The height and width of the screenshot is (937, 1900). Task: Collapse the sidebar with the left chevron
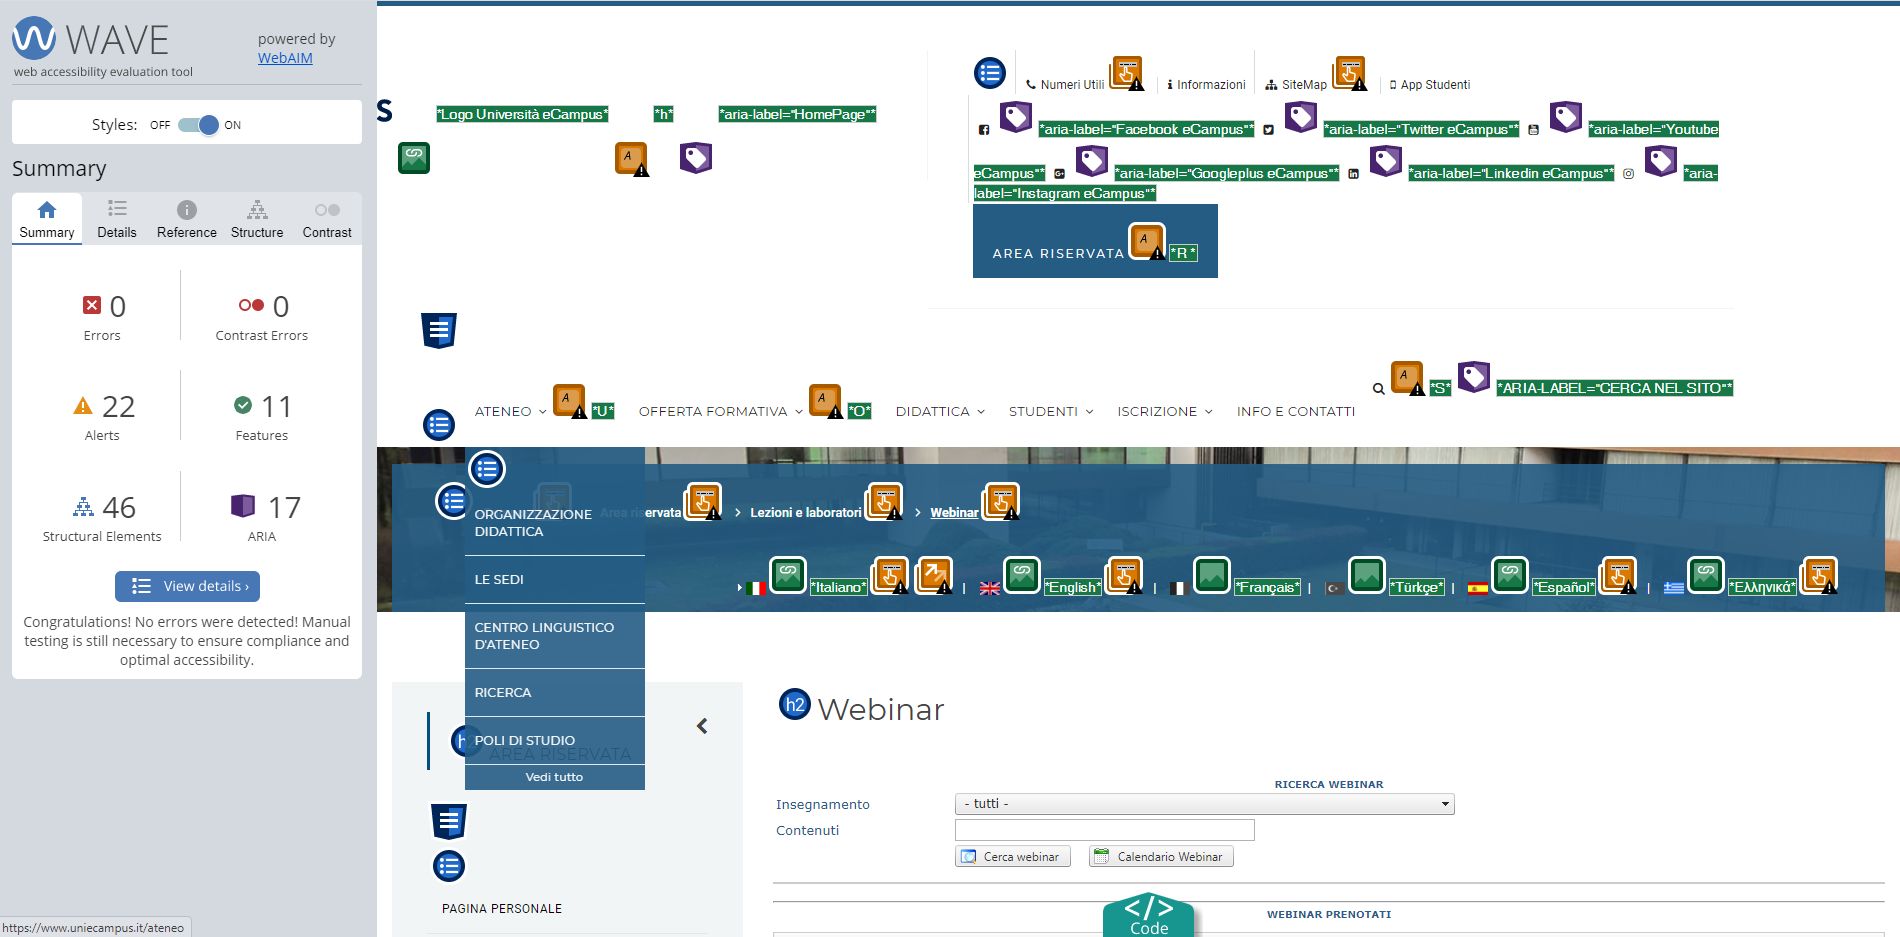pyautogui.click(x=702, y=726)
